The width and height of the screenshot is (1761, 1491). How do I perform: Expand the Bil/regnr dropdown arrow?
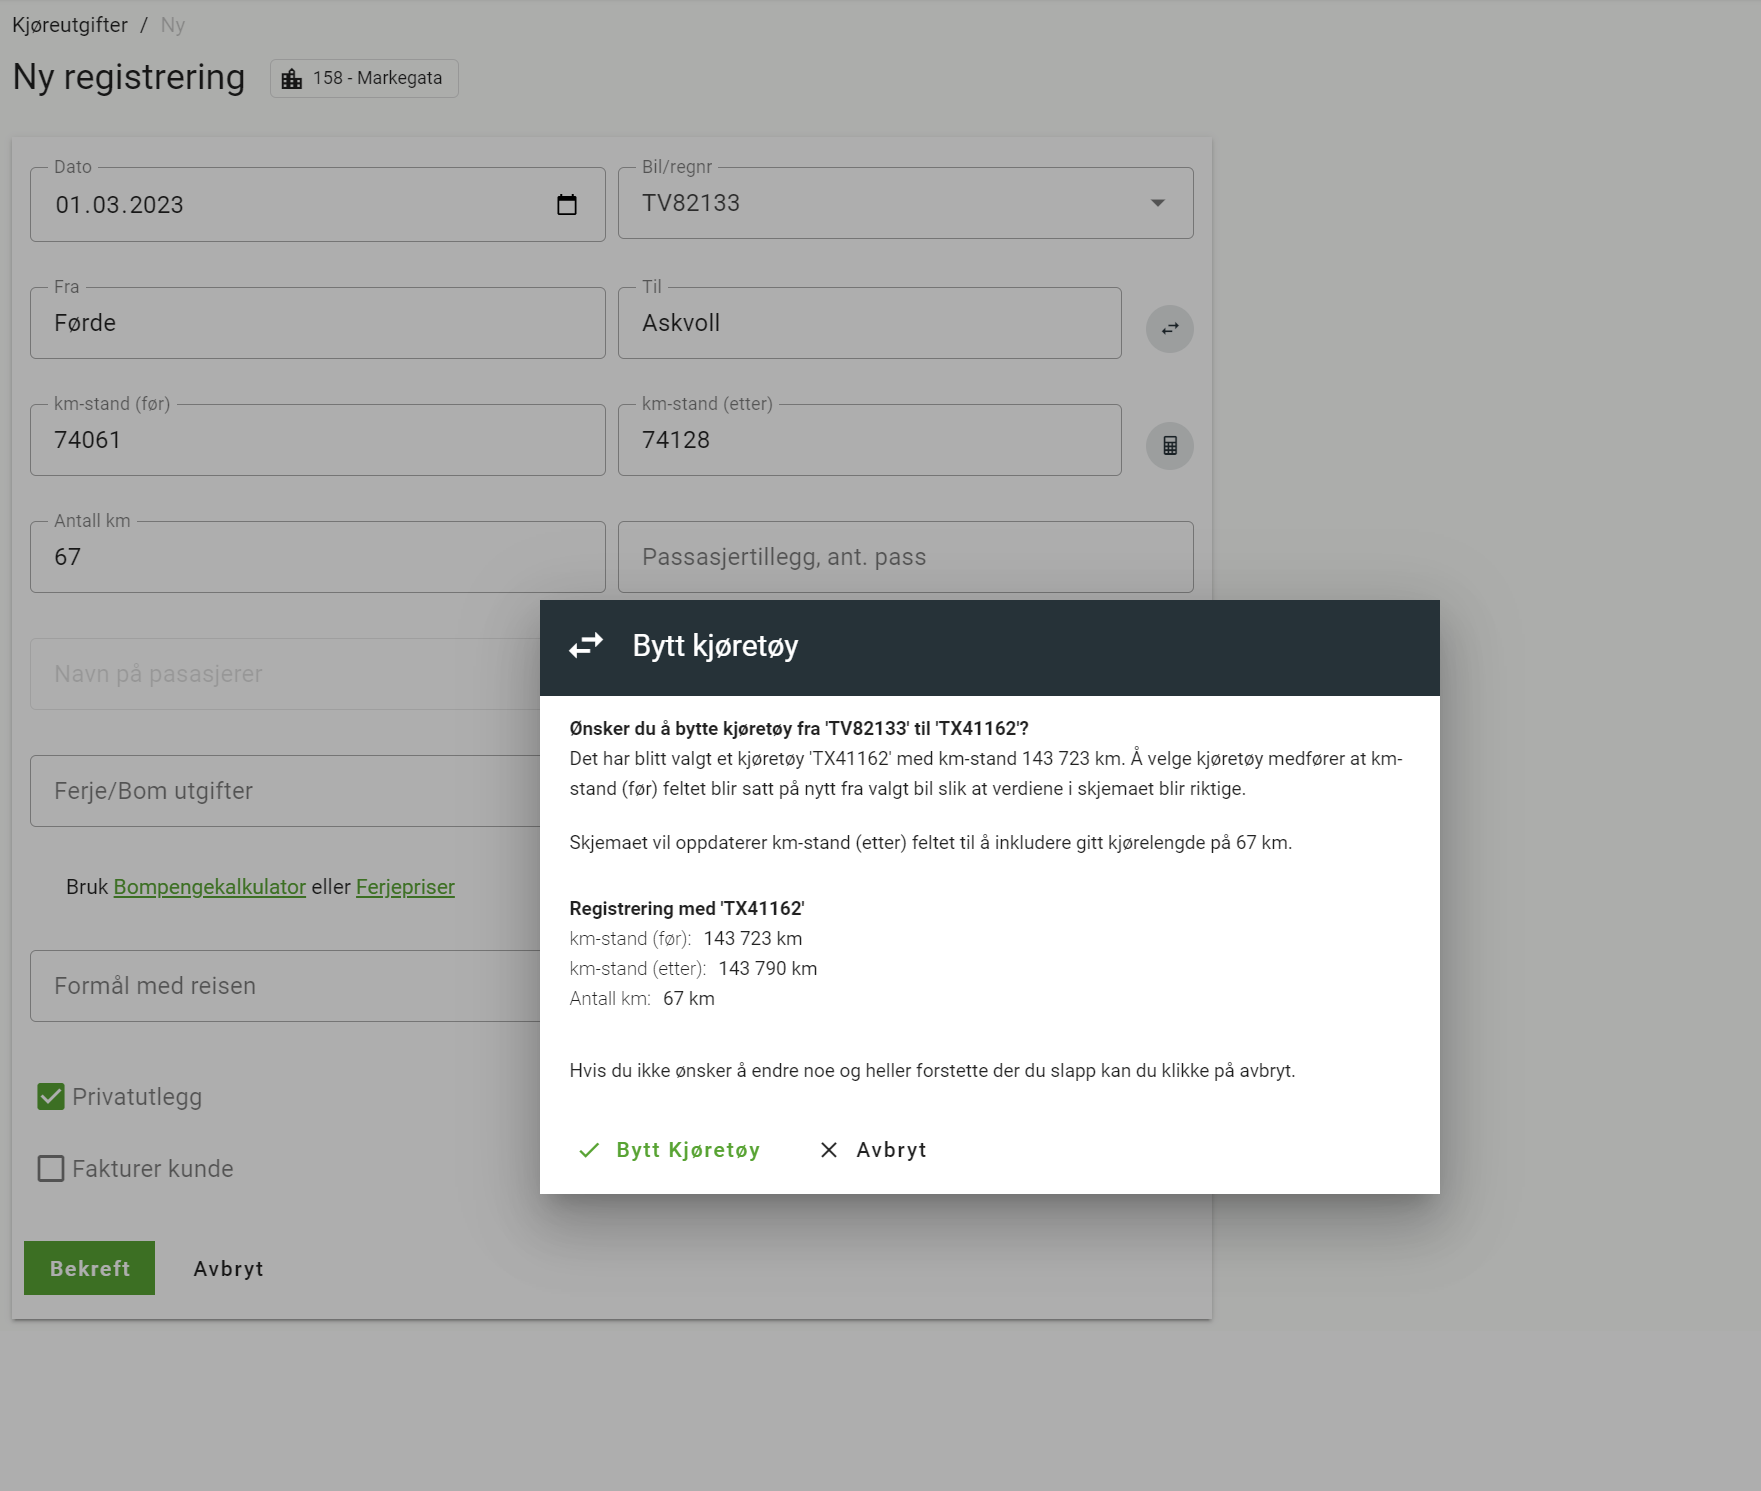click(1158, 203)
